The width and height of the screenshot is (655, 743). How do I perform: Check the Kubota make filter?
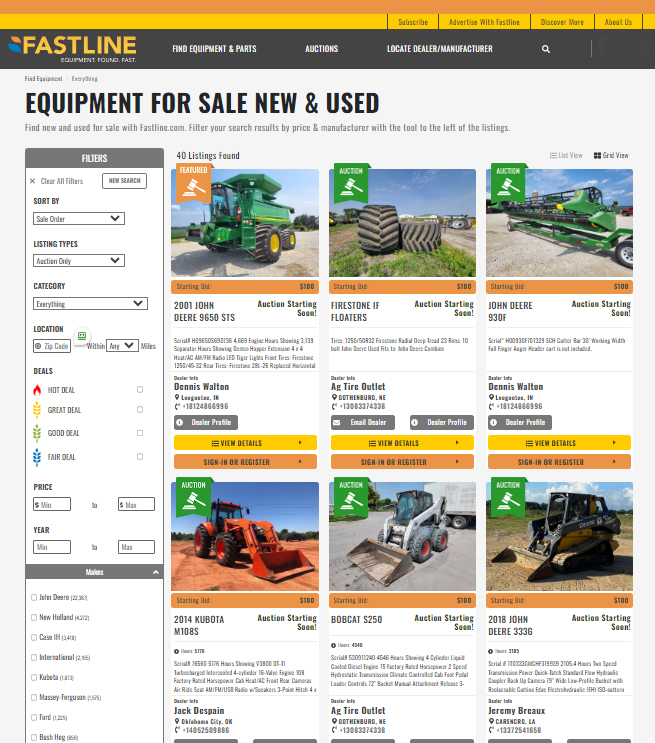tap(34, 678)
